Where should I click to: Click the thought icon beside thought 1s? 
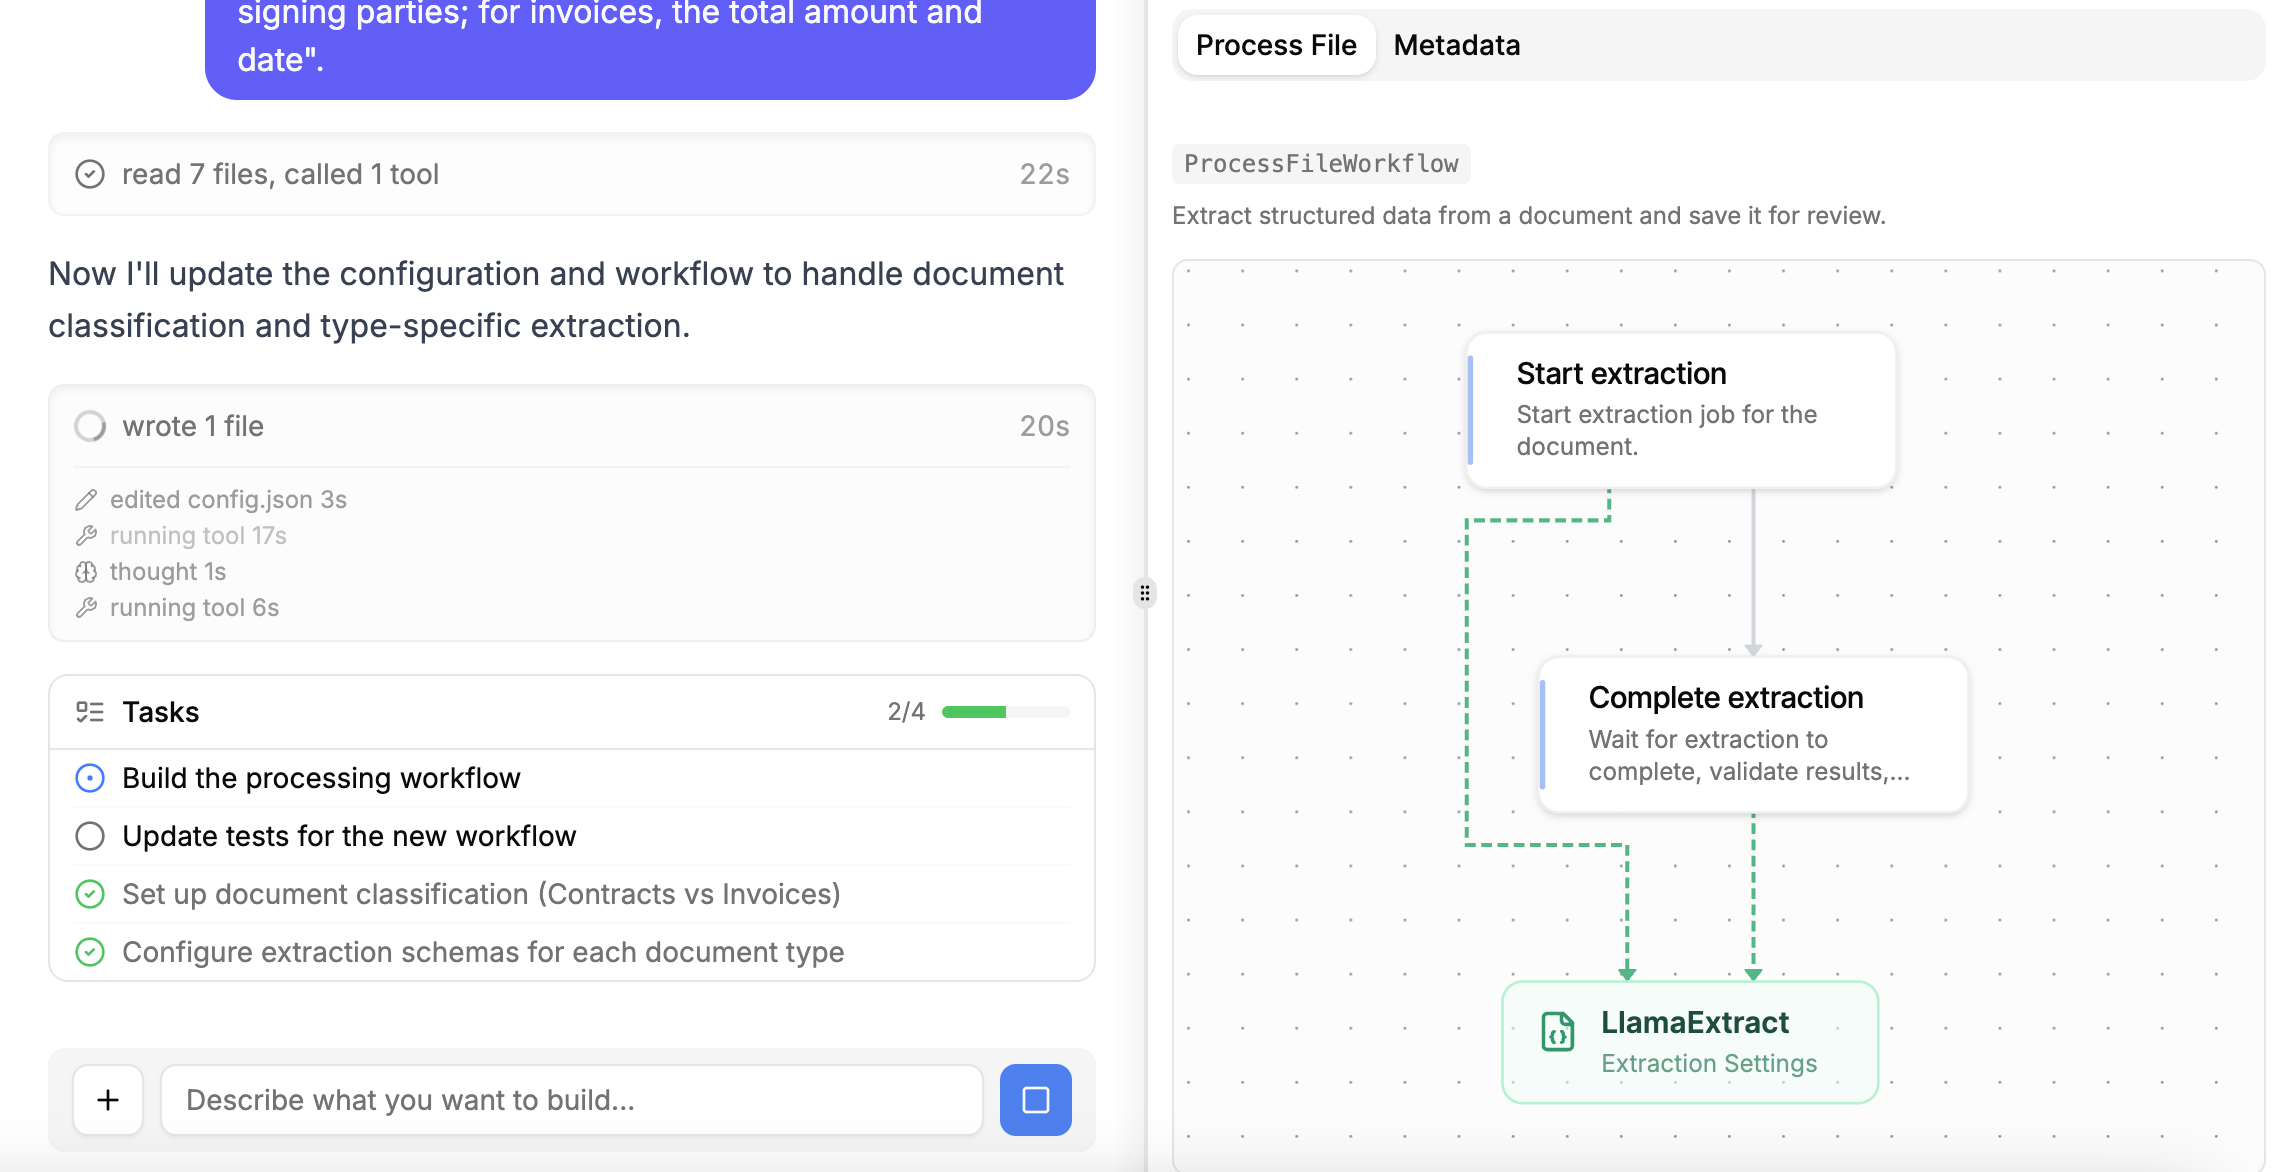pyautogui.click(x=86, y=571)
